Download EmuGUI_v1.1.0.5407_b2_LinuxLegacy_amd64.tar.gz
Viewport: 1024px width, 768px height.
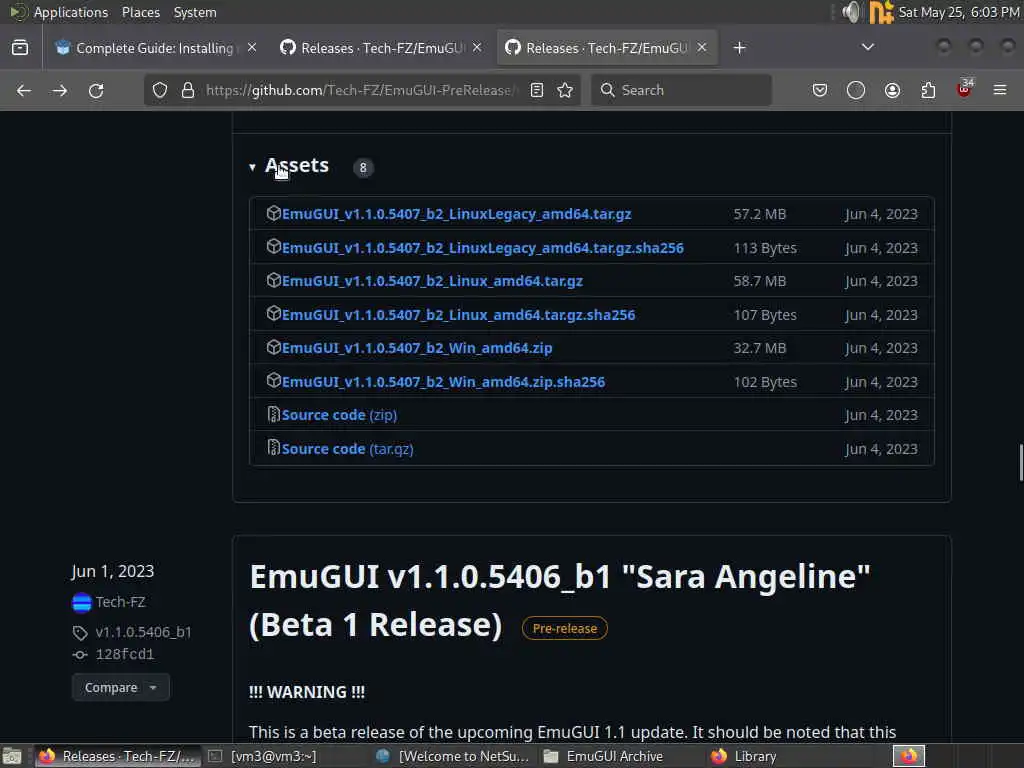point(456,214)
